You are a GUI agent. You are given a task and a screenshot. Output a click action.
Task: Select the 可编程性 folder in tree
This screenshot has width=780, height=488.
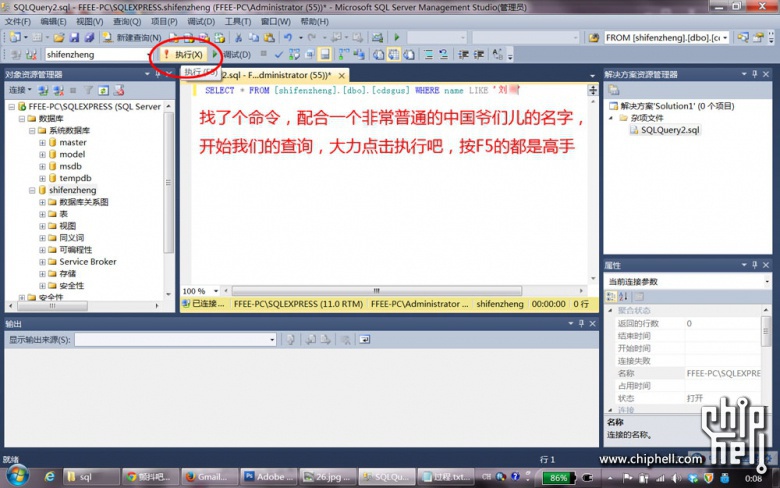76,250
